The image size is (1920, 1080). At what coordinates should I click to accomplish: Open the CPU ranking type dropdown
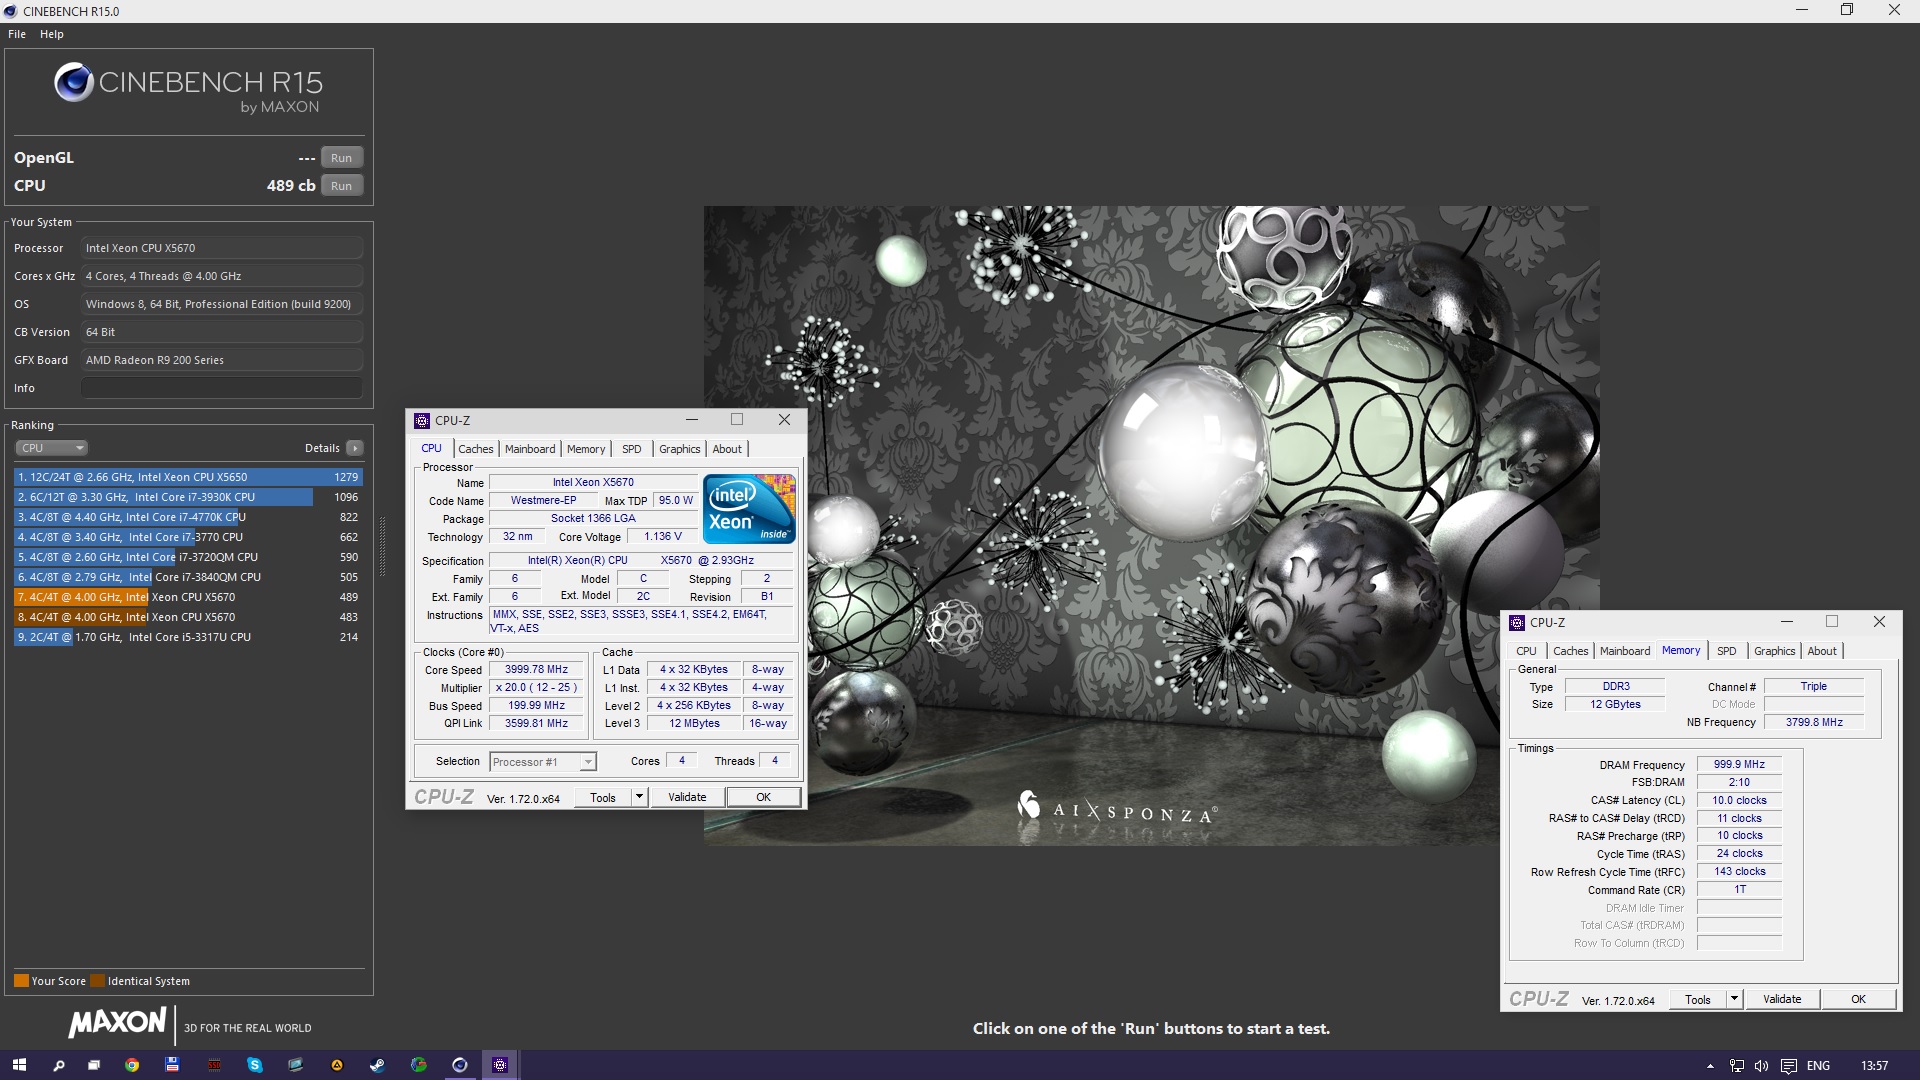point(52,448)
